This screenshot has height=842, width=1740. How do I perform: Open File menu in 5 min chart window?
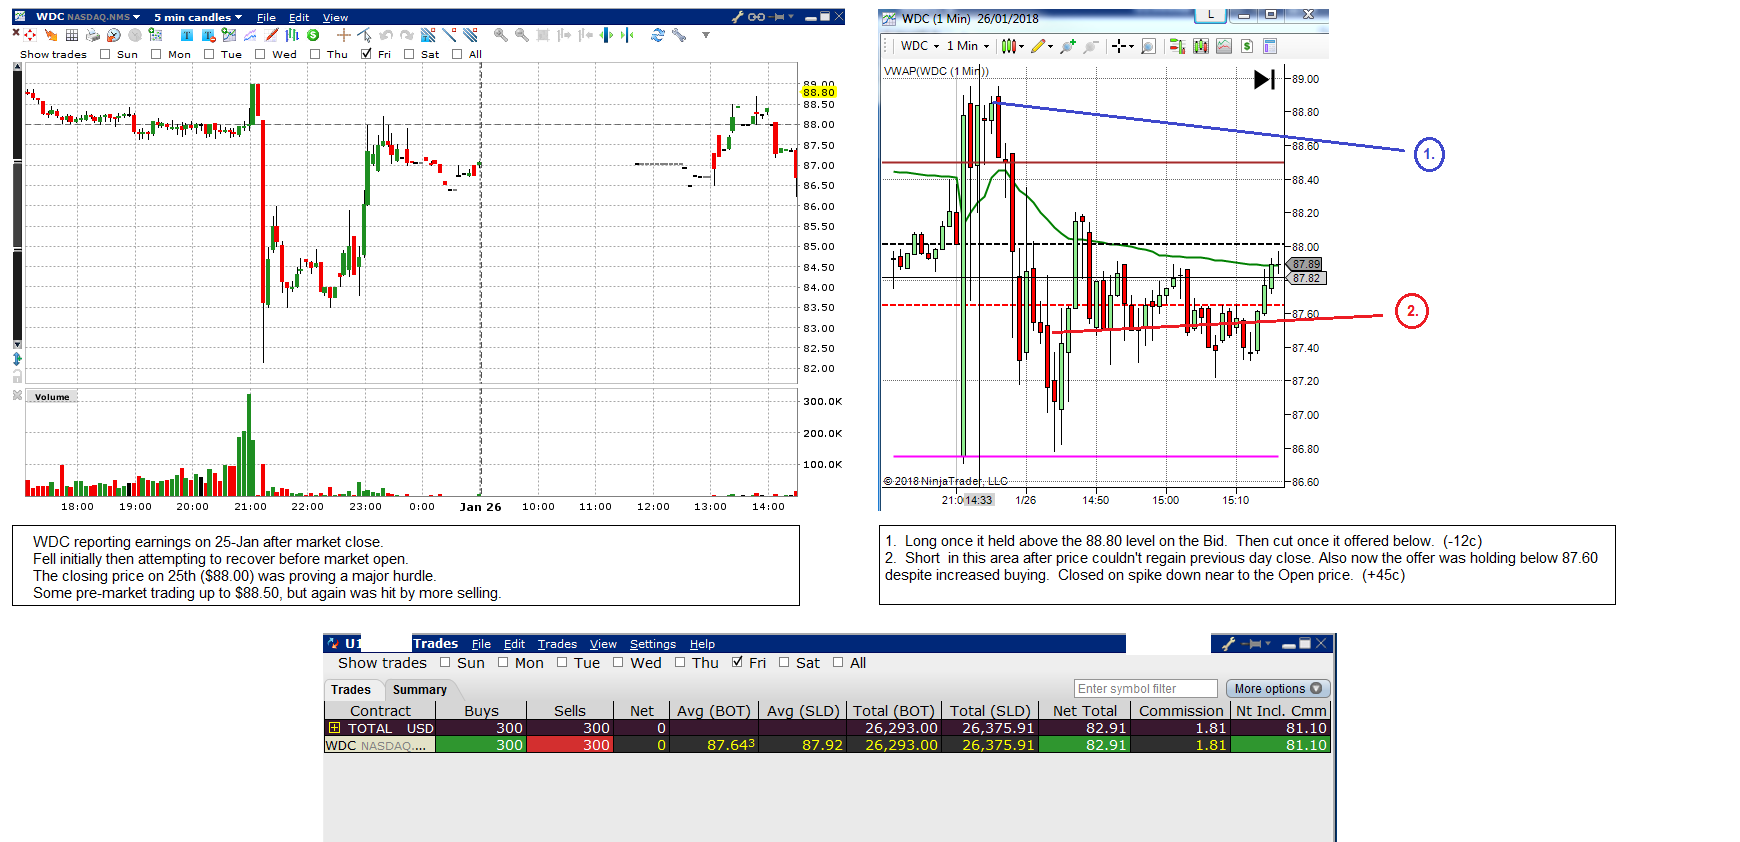click(266, 17)
